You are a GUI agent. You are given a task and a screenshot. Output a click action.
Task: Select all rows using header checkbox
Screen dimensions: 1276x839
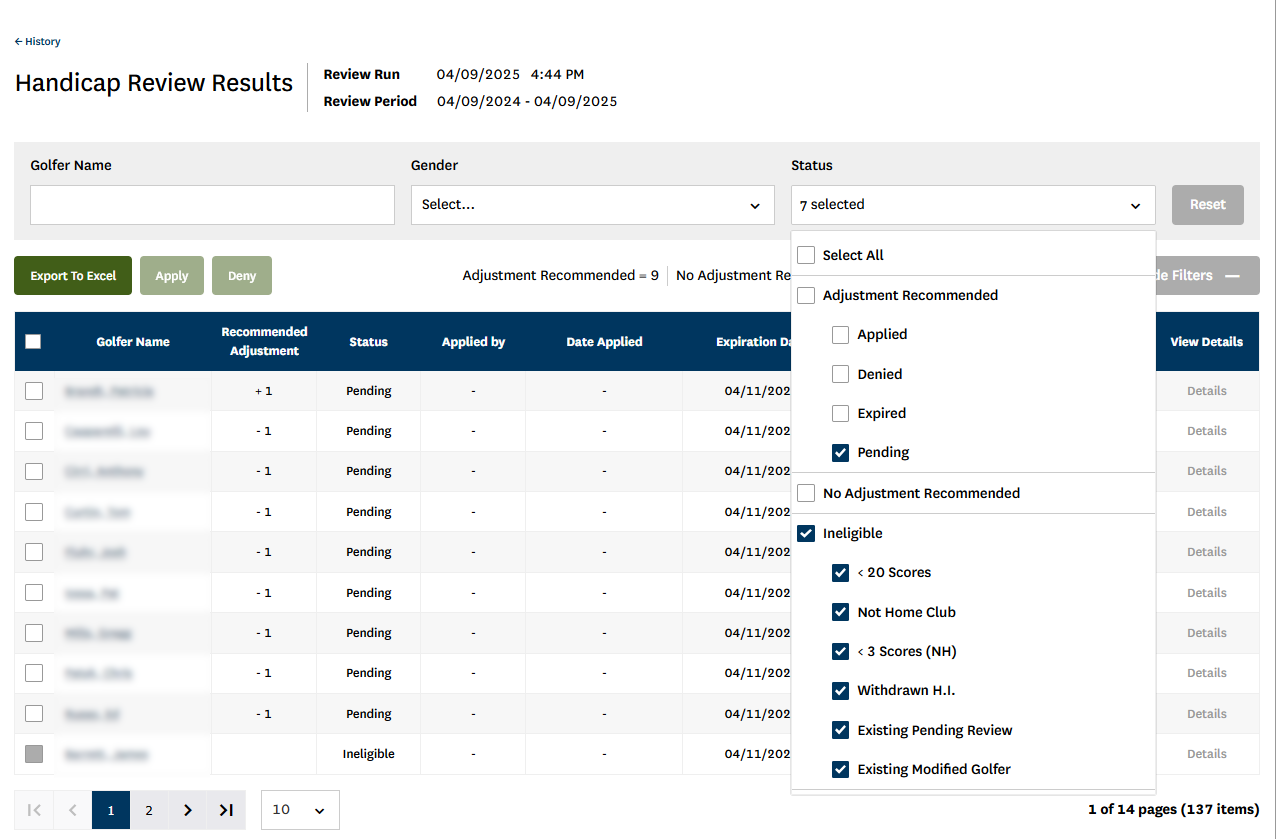(33, 342)
